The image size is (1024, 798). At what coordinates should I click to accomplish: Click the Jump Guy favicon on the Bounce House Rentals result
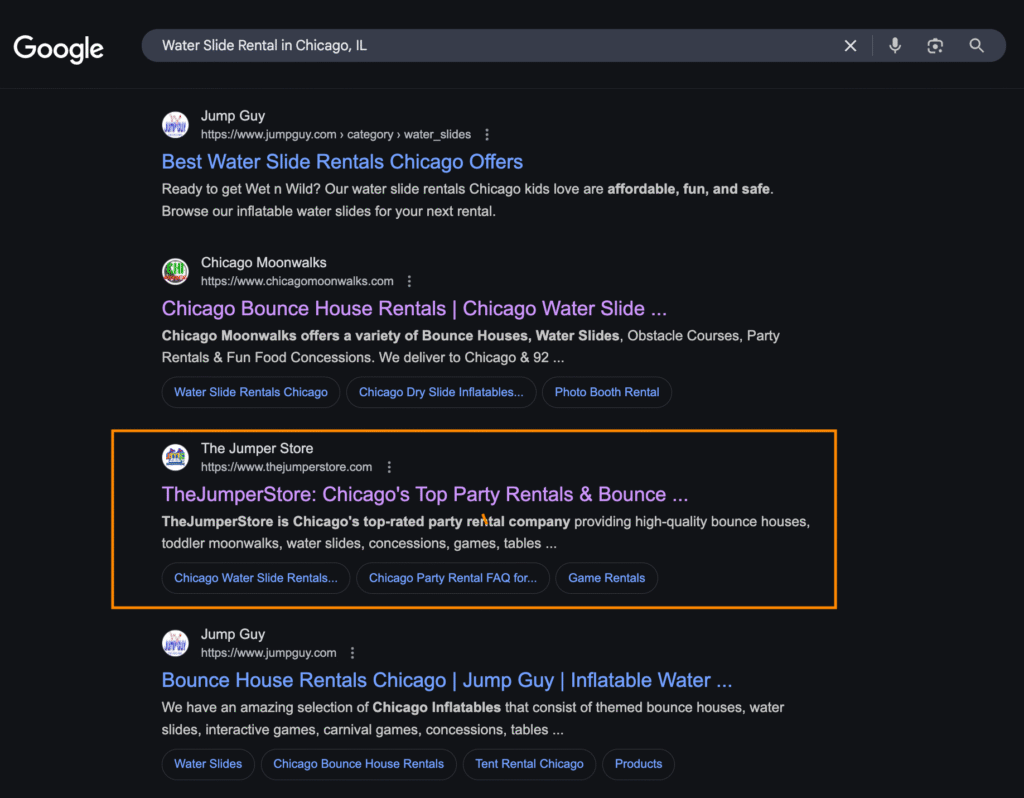[x=175, y=643]
